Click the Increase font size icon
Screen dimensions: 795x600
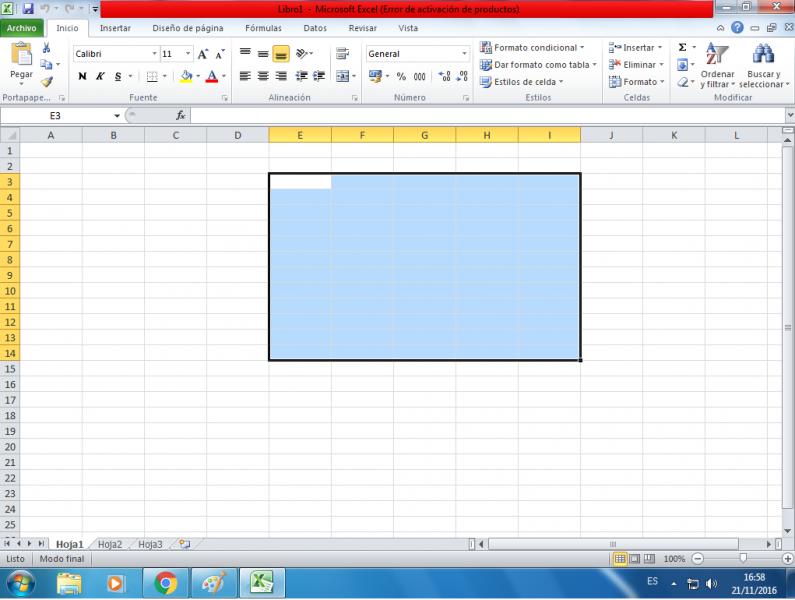pyautogui.click(x=204, y=53)
